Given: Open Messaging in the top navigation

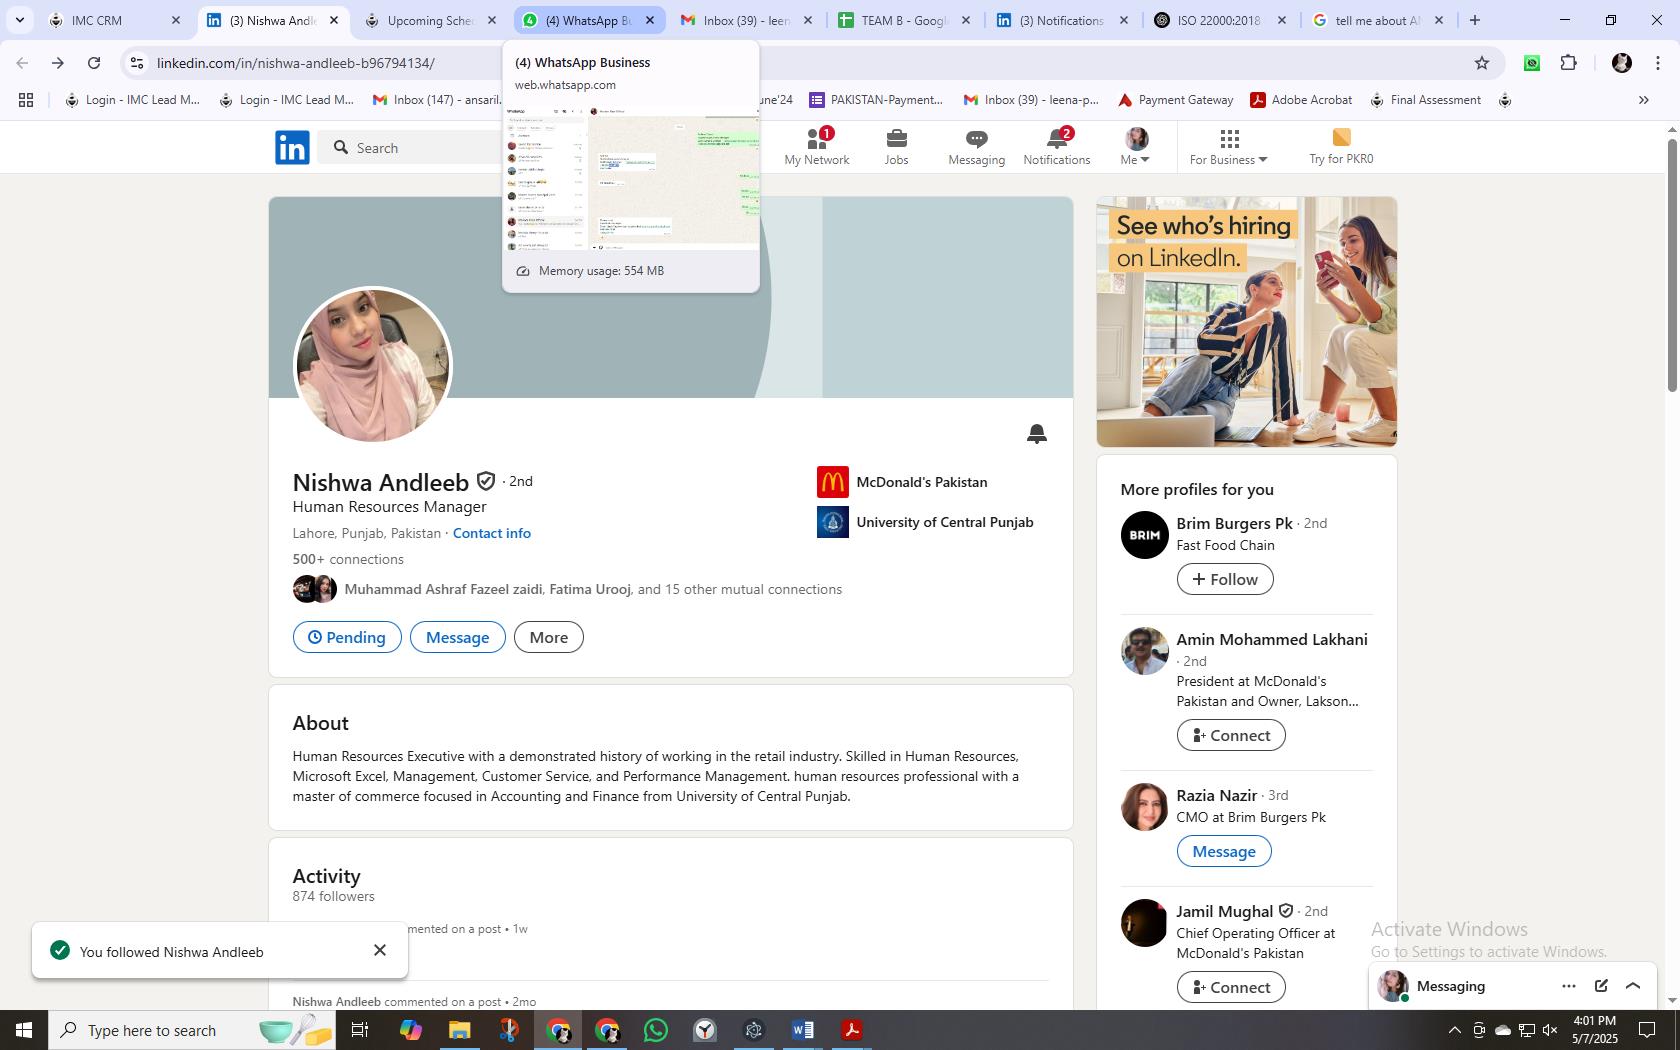Looking at the screenshot, I should 976,147.
